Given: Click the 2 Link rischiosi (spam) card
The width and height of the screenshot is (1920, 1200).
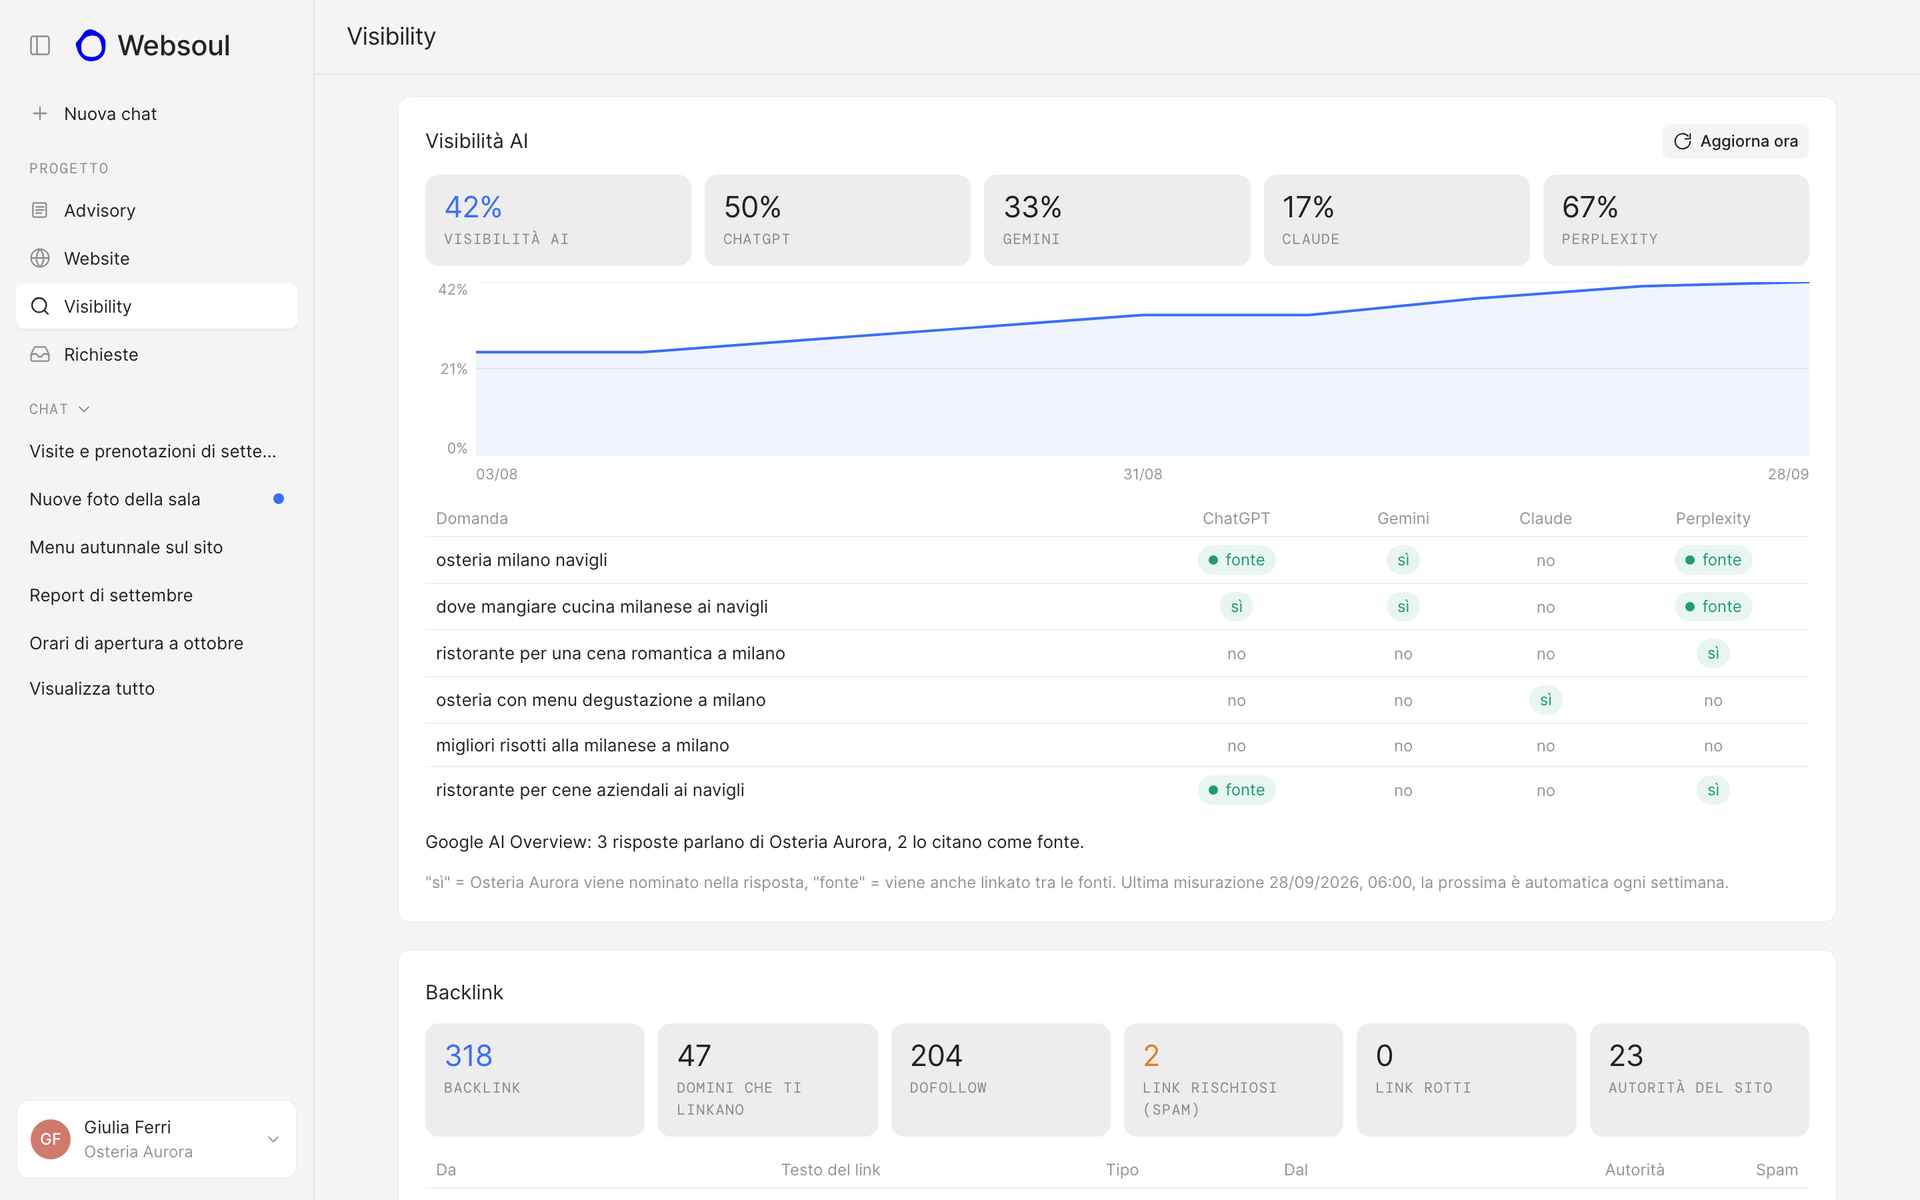Looking at the screenshot, I should 1233,1079.
